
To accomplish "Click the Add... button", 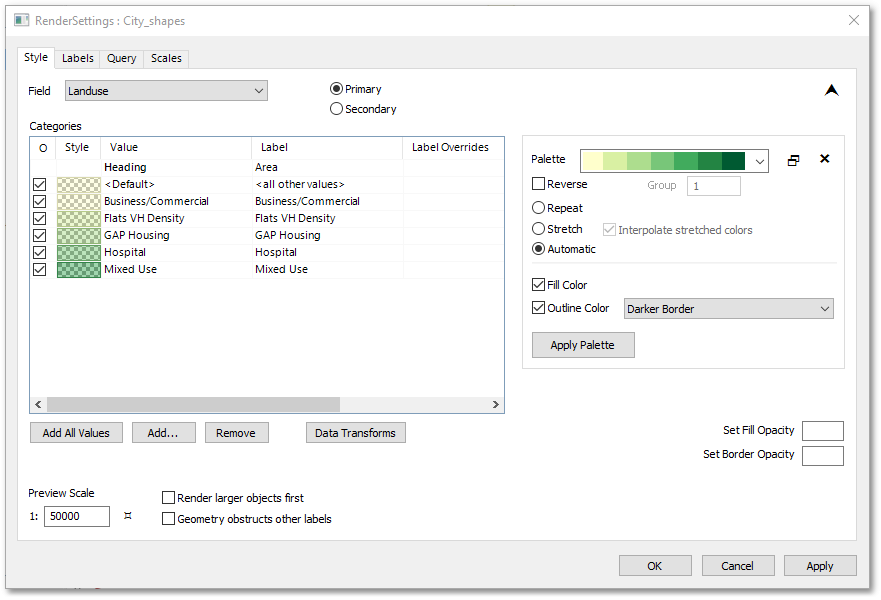I will coord(164,433).
